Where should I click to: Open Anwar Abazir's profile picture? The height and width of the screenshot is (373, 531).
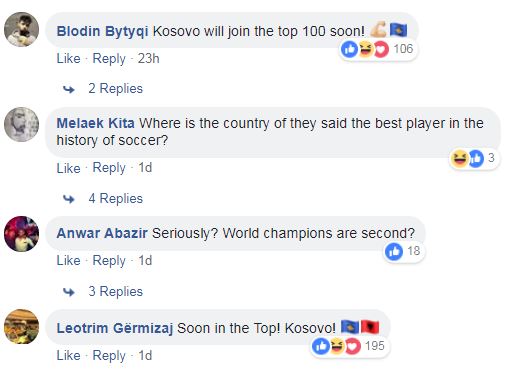[x=21, y=234]
